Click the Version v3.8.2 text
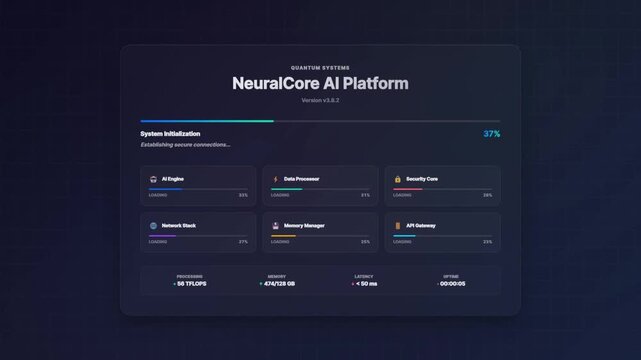The width and height of the screenshot is (641, 360). (320, 100)
